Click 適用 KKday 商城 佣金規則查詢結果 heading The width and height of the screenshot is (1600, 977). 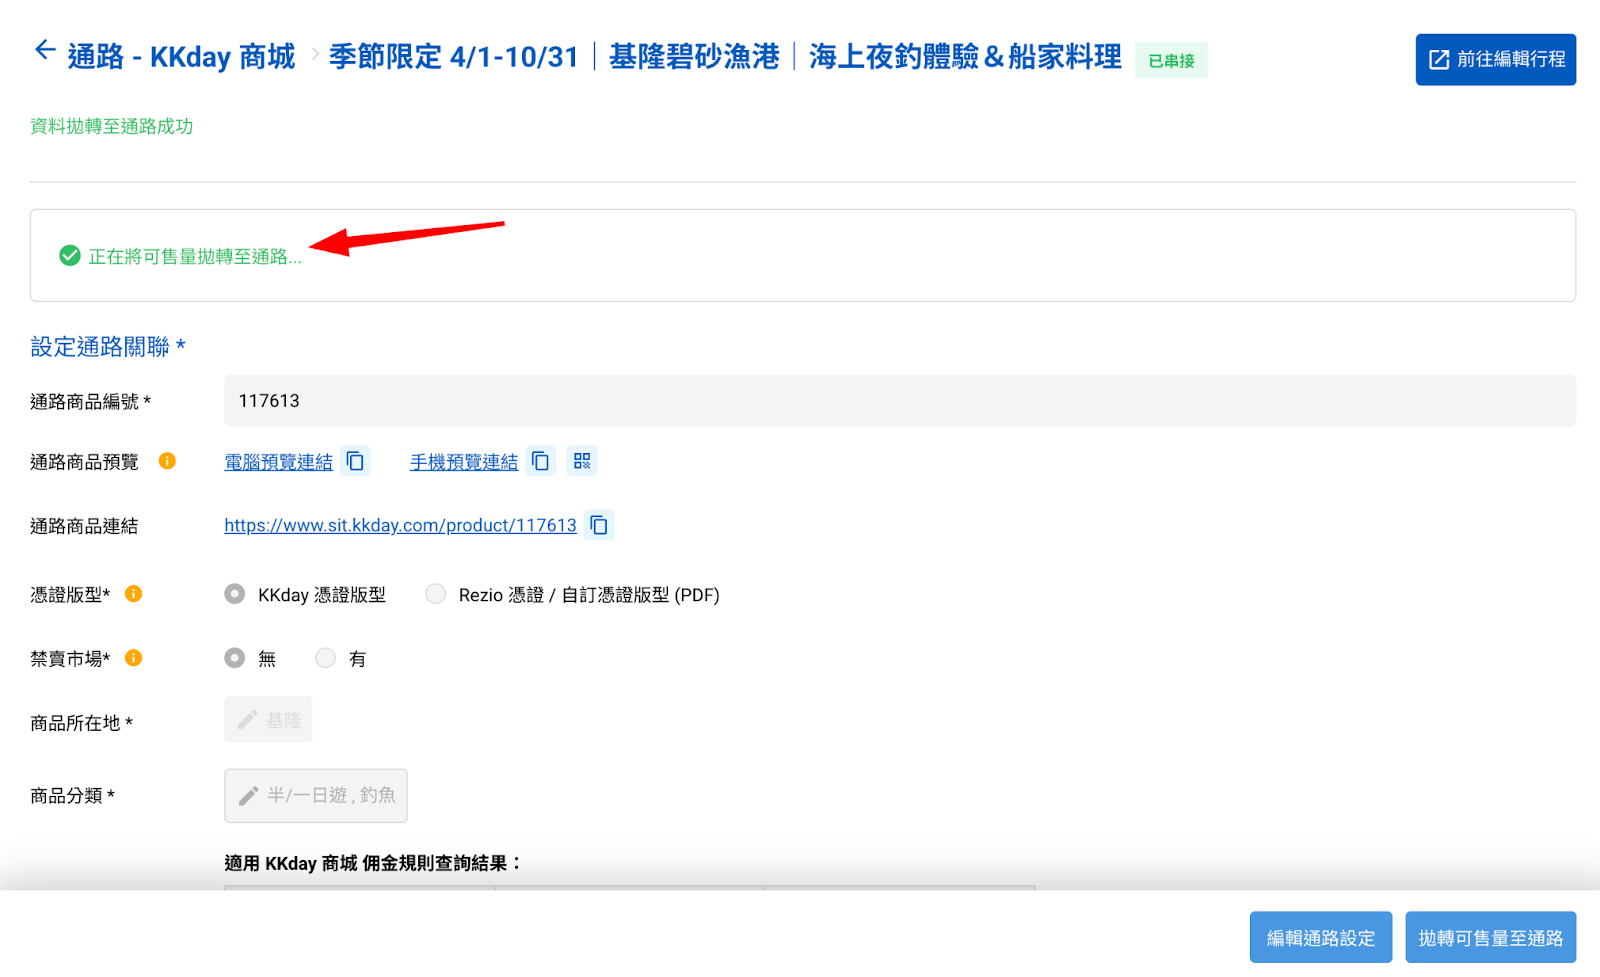tap(373, 863)
